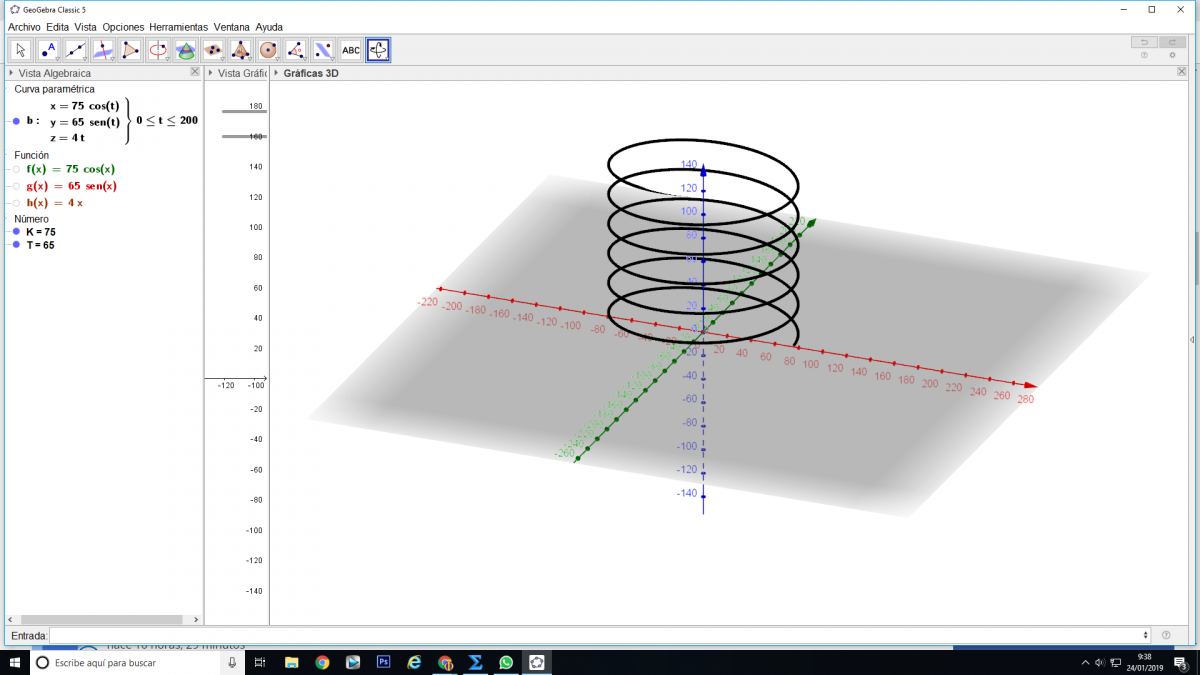The width and height of the screenshot is (1200, 675).
Task: Select the Sphere tool
Action: [268, 50]
